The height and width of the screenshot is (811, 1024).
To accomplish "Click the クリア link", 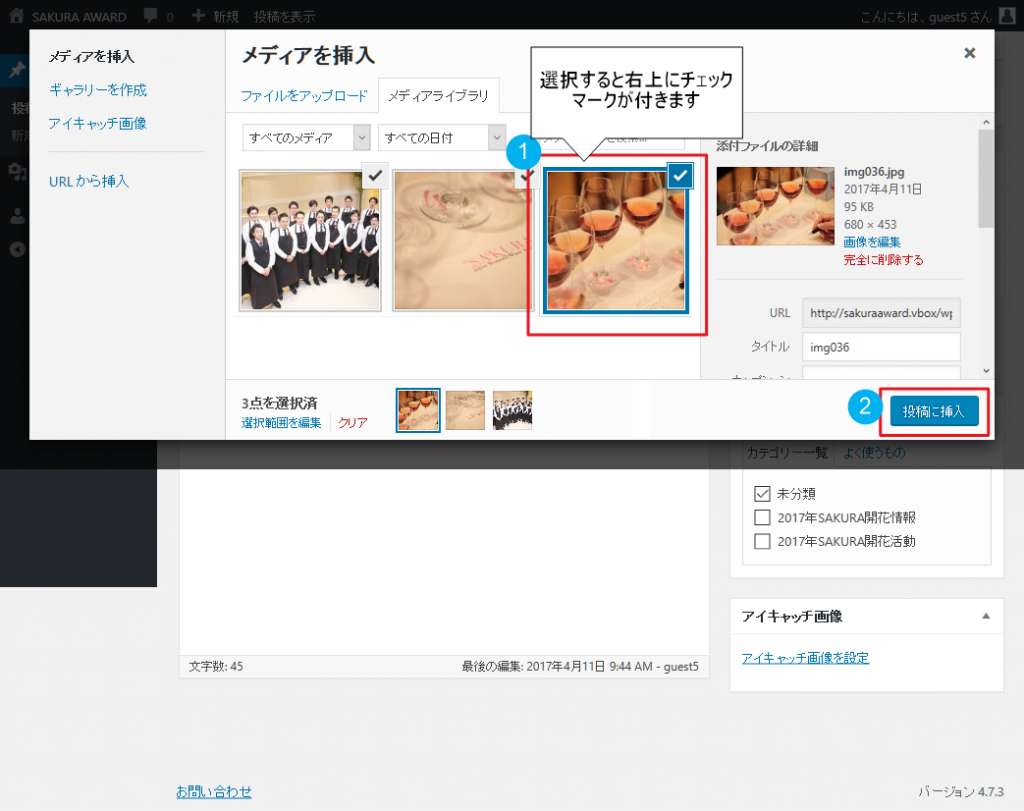I will 353,423.
